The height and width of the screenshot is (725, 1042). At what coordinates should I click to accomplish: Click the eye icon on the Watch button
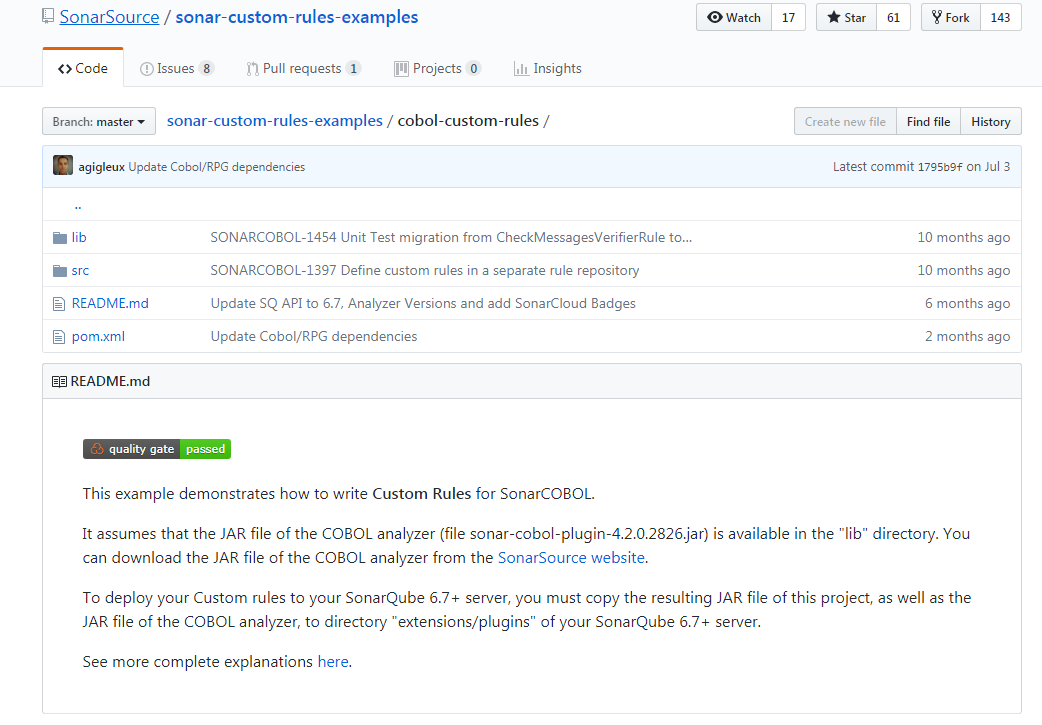[x=714, y=17]
